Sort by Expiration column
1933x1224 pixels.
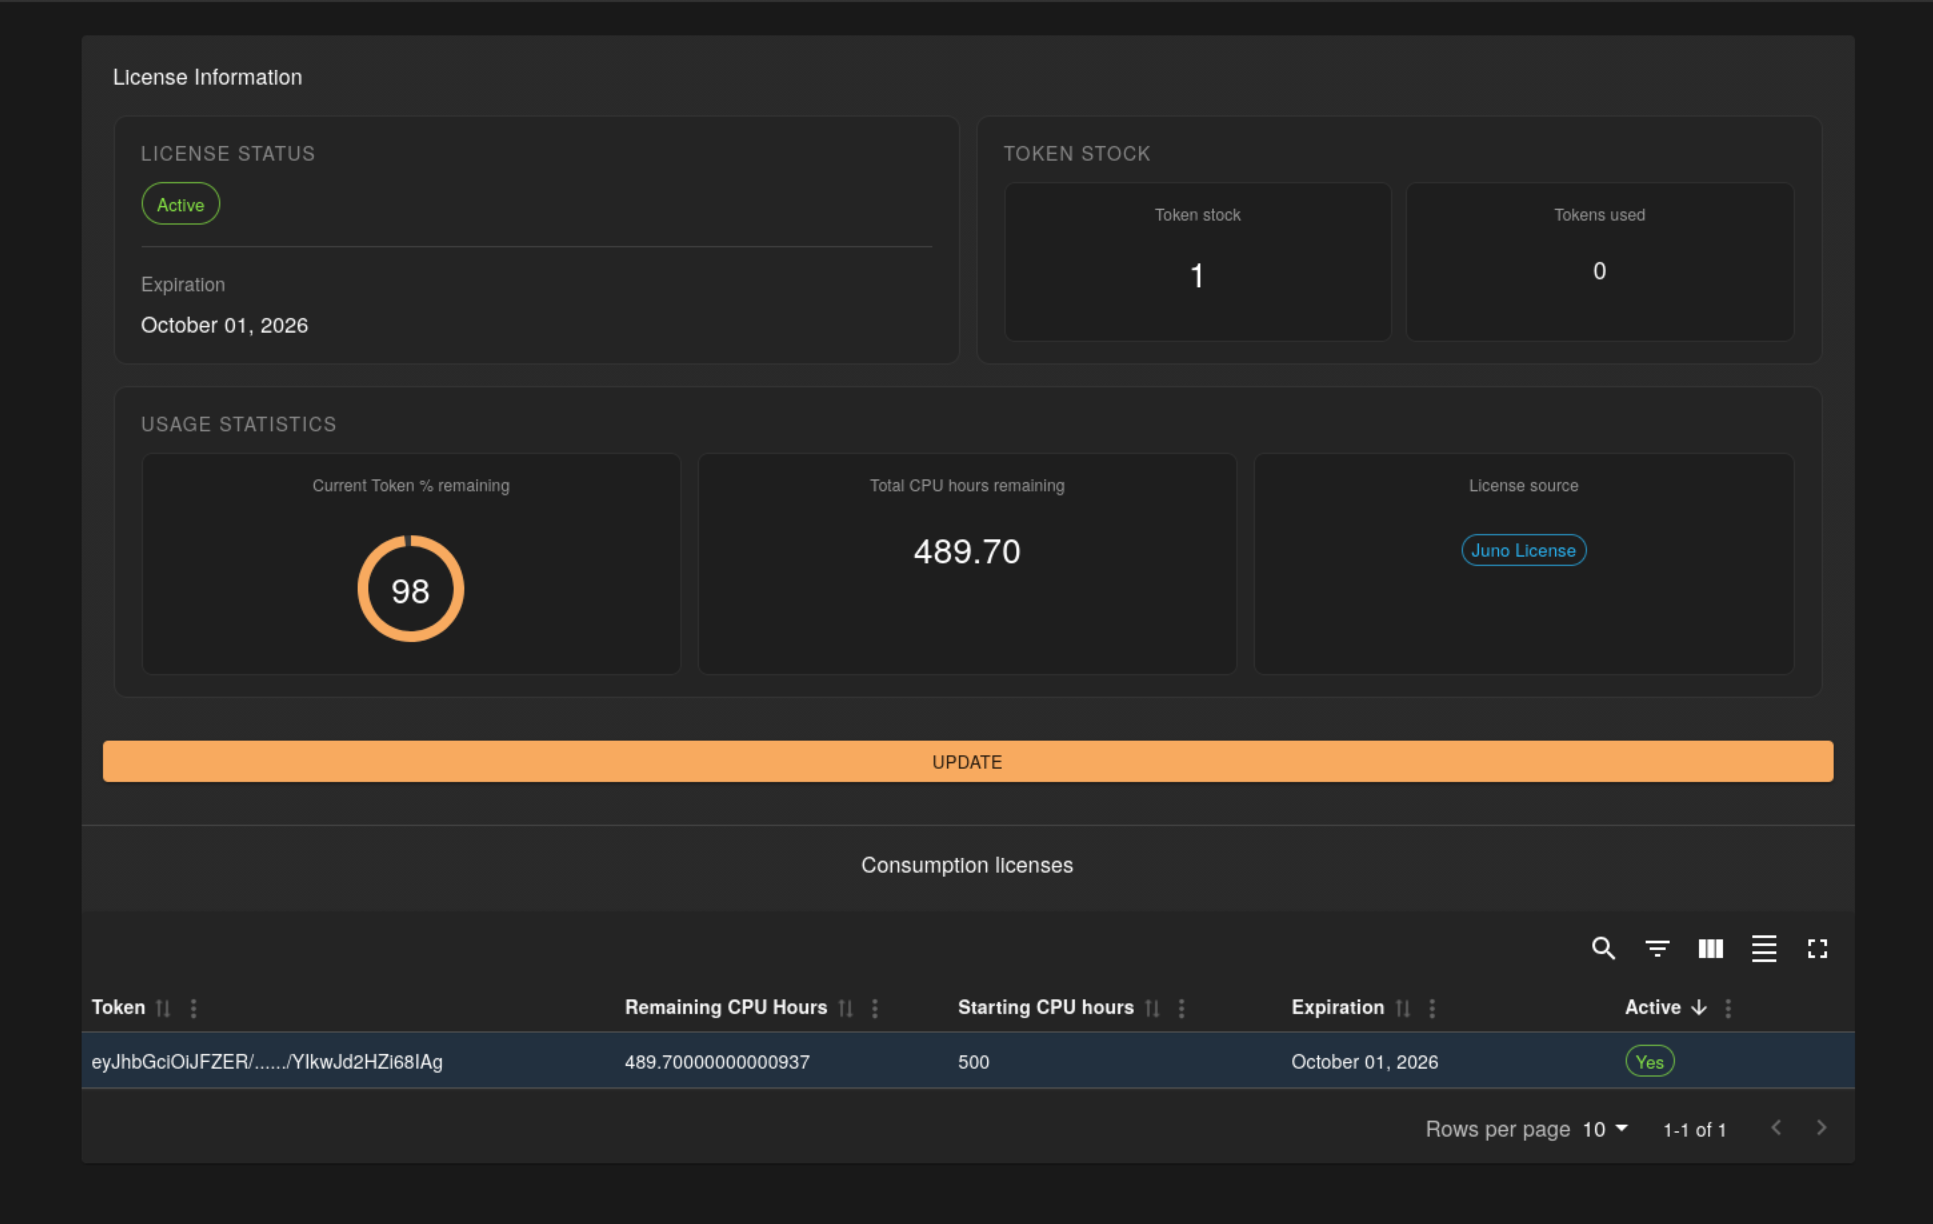pyautogui.click(x=1402, y=1008)
